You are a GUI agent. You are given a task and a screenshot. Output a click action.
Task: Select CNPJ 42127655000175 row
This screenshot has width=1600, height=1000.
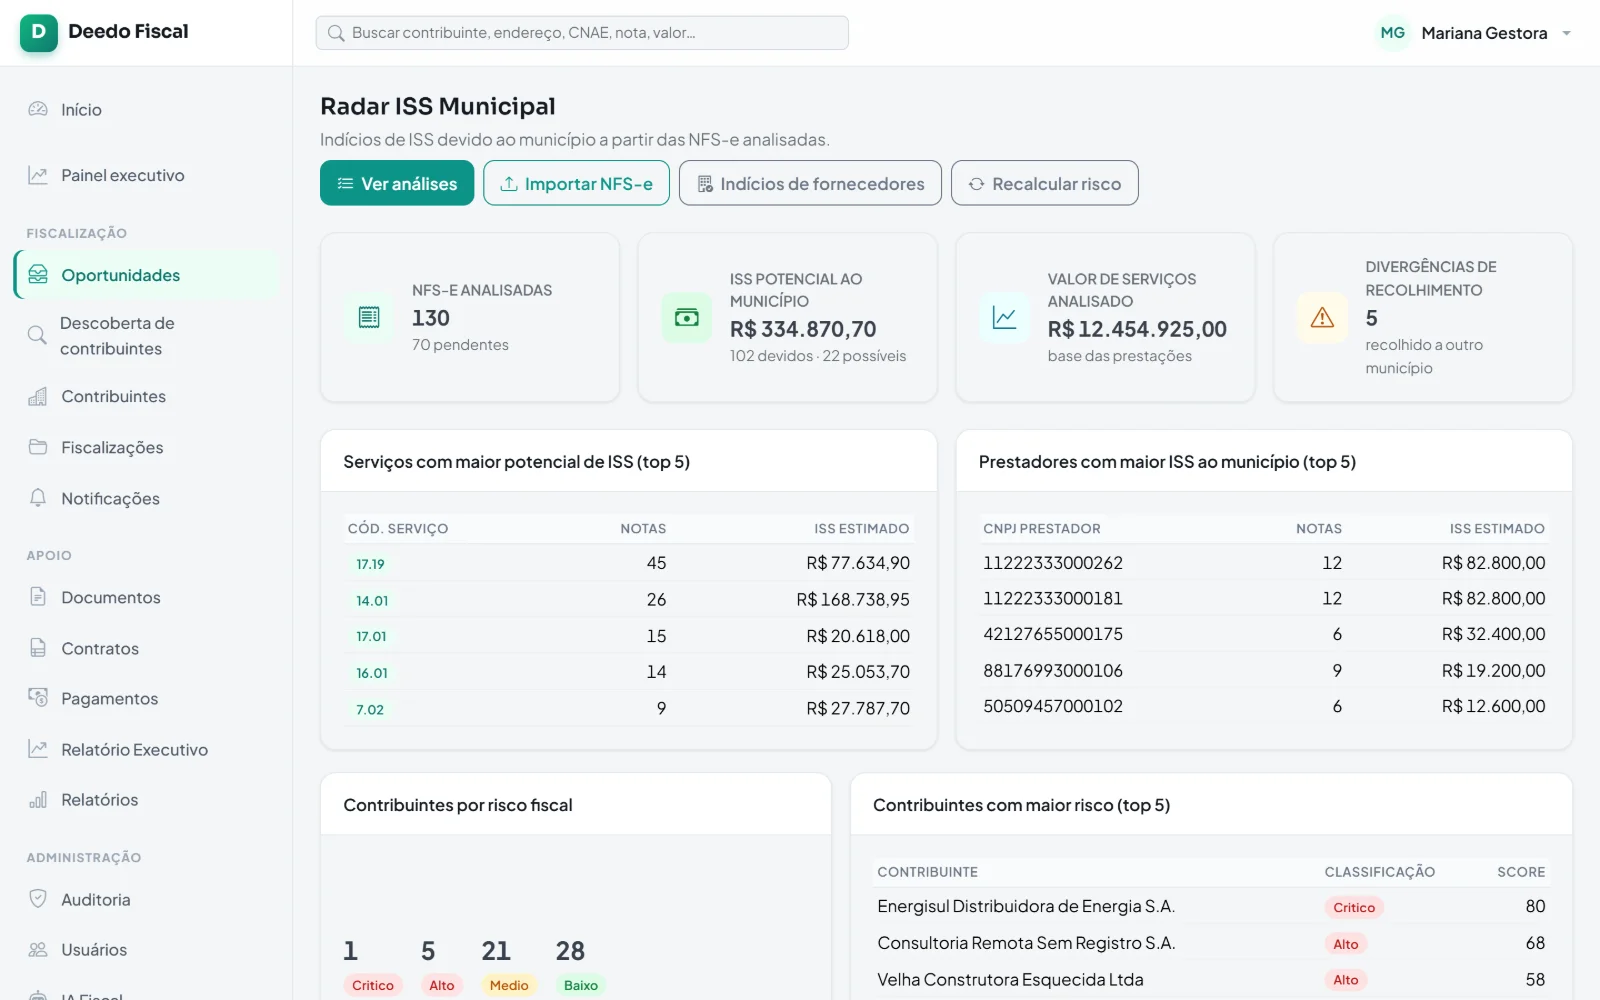coord(1264,634)
